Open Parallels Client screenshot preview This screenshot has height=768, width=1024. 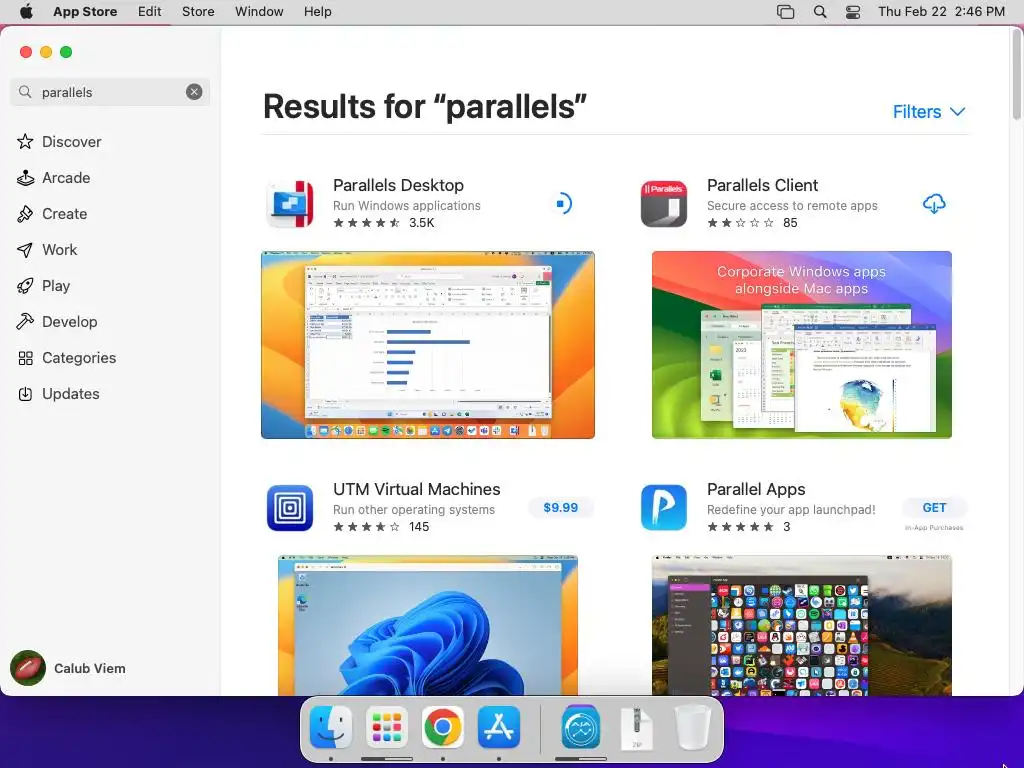click(x=801, y=345)
